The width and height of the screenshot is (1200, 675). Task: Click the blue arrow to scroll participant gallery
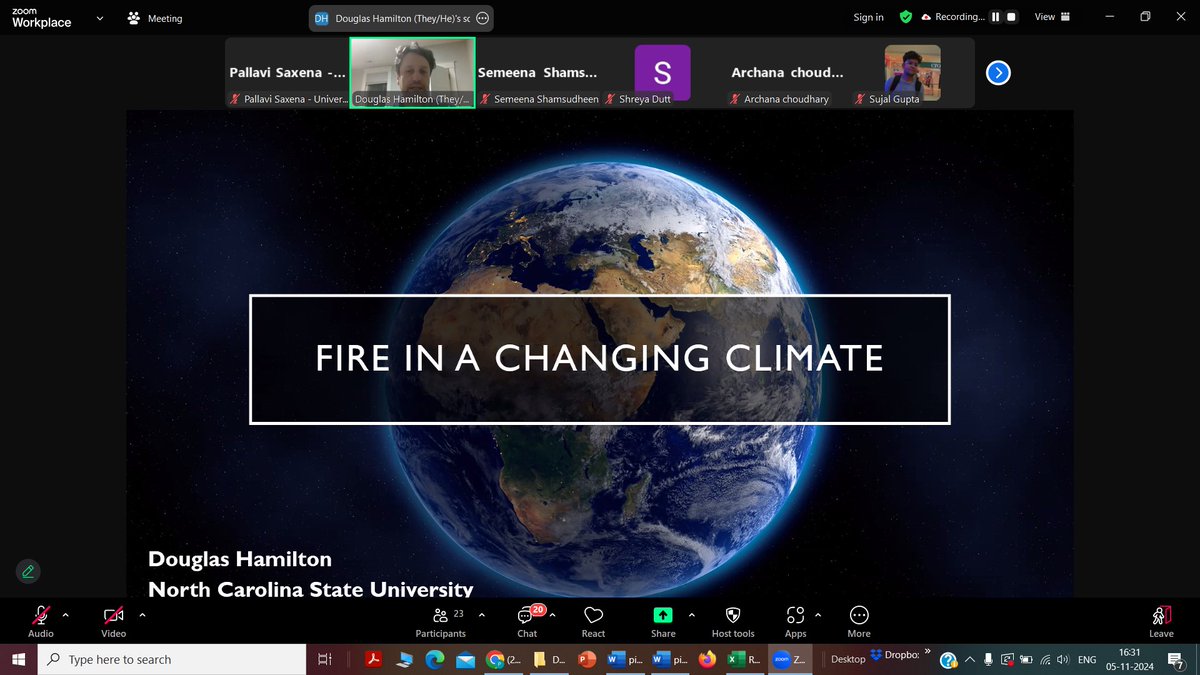pyautogui.click(x=998, y=72)
